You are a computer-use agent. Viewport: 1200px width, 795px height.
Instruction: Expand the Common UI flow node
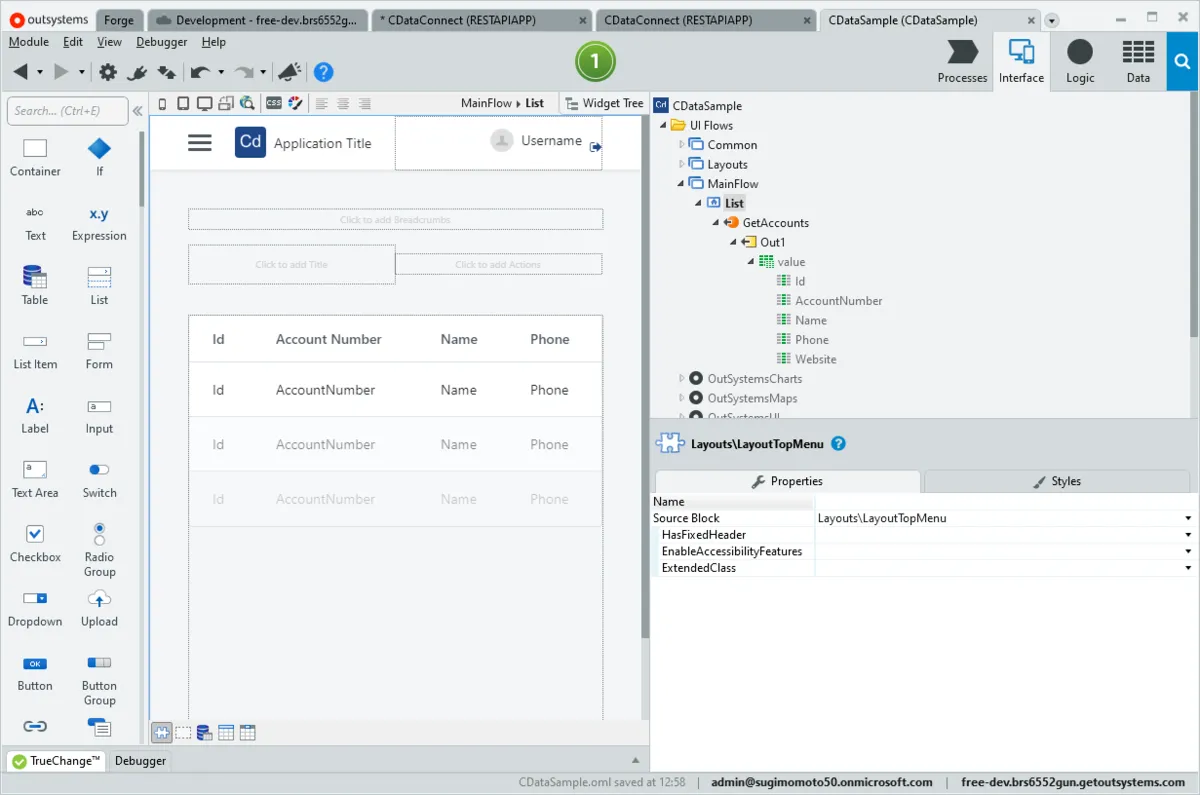[682, 145]
